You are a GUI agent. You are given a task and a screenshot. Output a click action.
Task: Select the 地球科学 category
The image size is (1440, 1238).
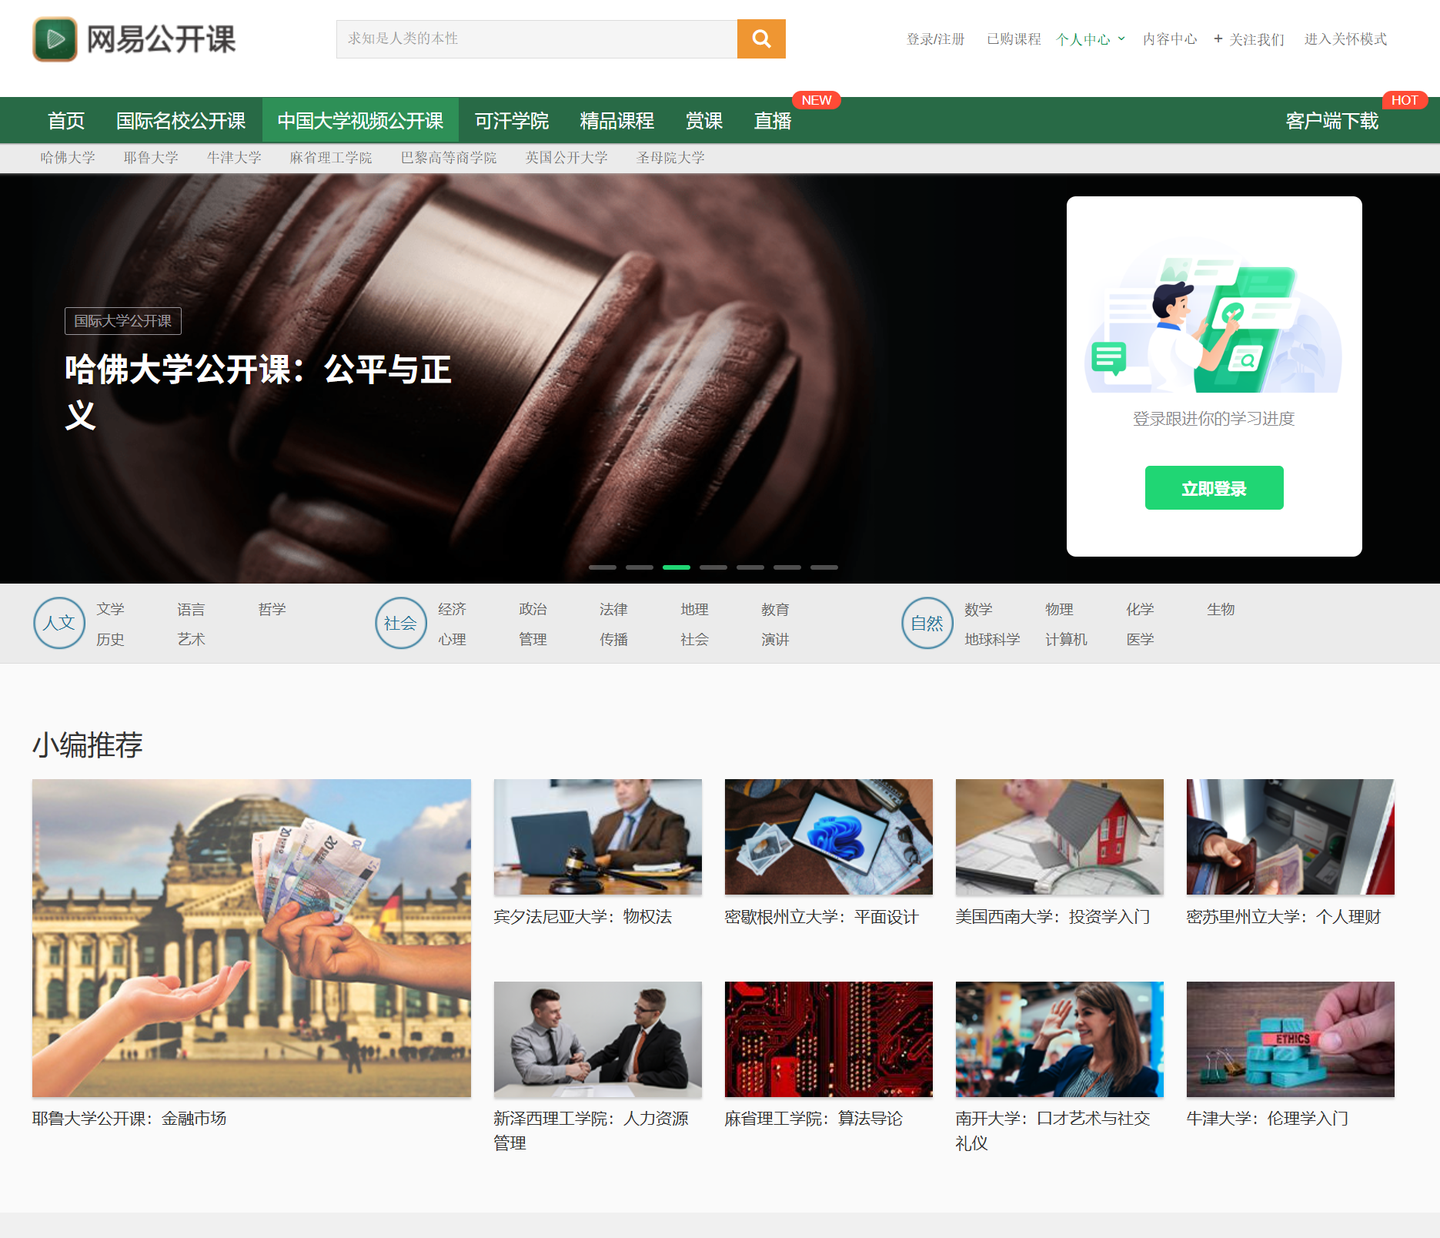coord(992,639)
